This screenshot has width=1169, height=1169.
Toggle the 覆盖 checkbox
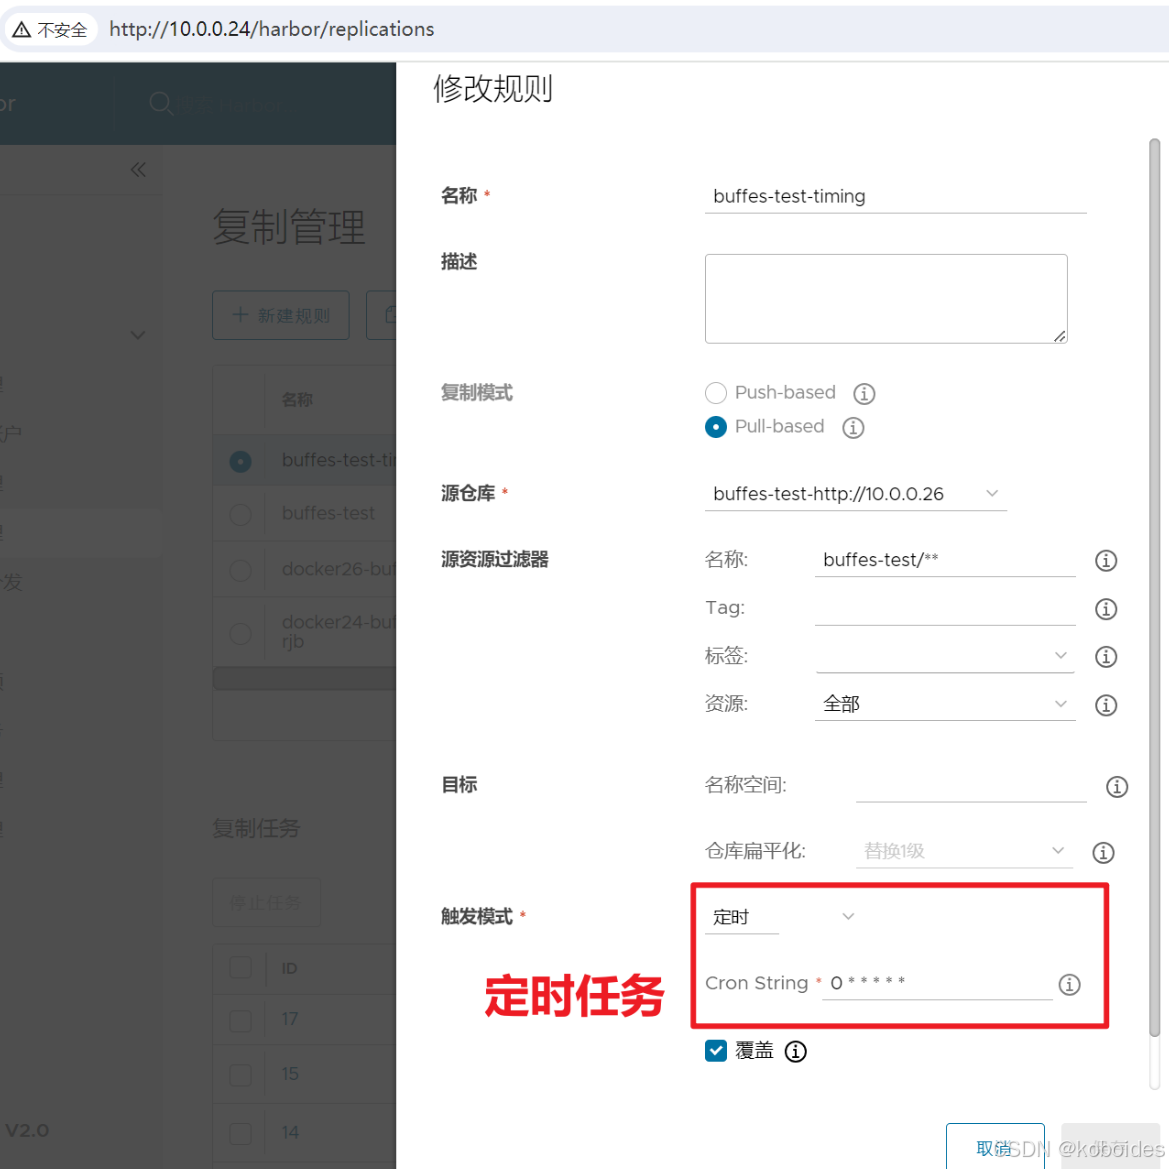click(x=715, y=1050)
